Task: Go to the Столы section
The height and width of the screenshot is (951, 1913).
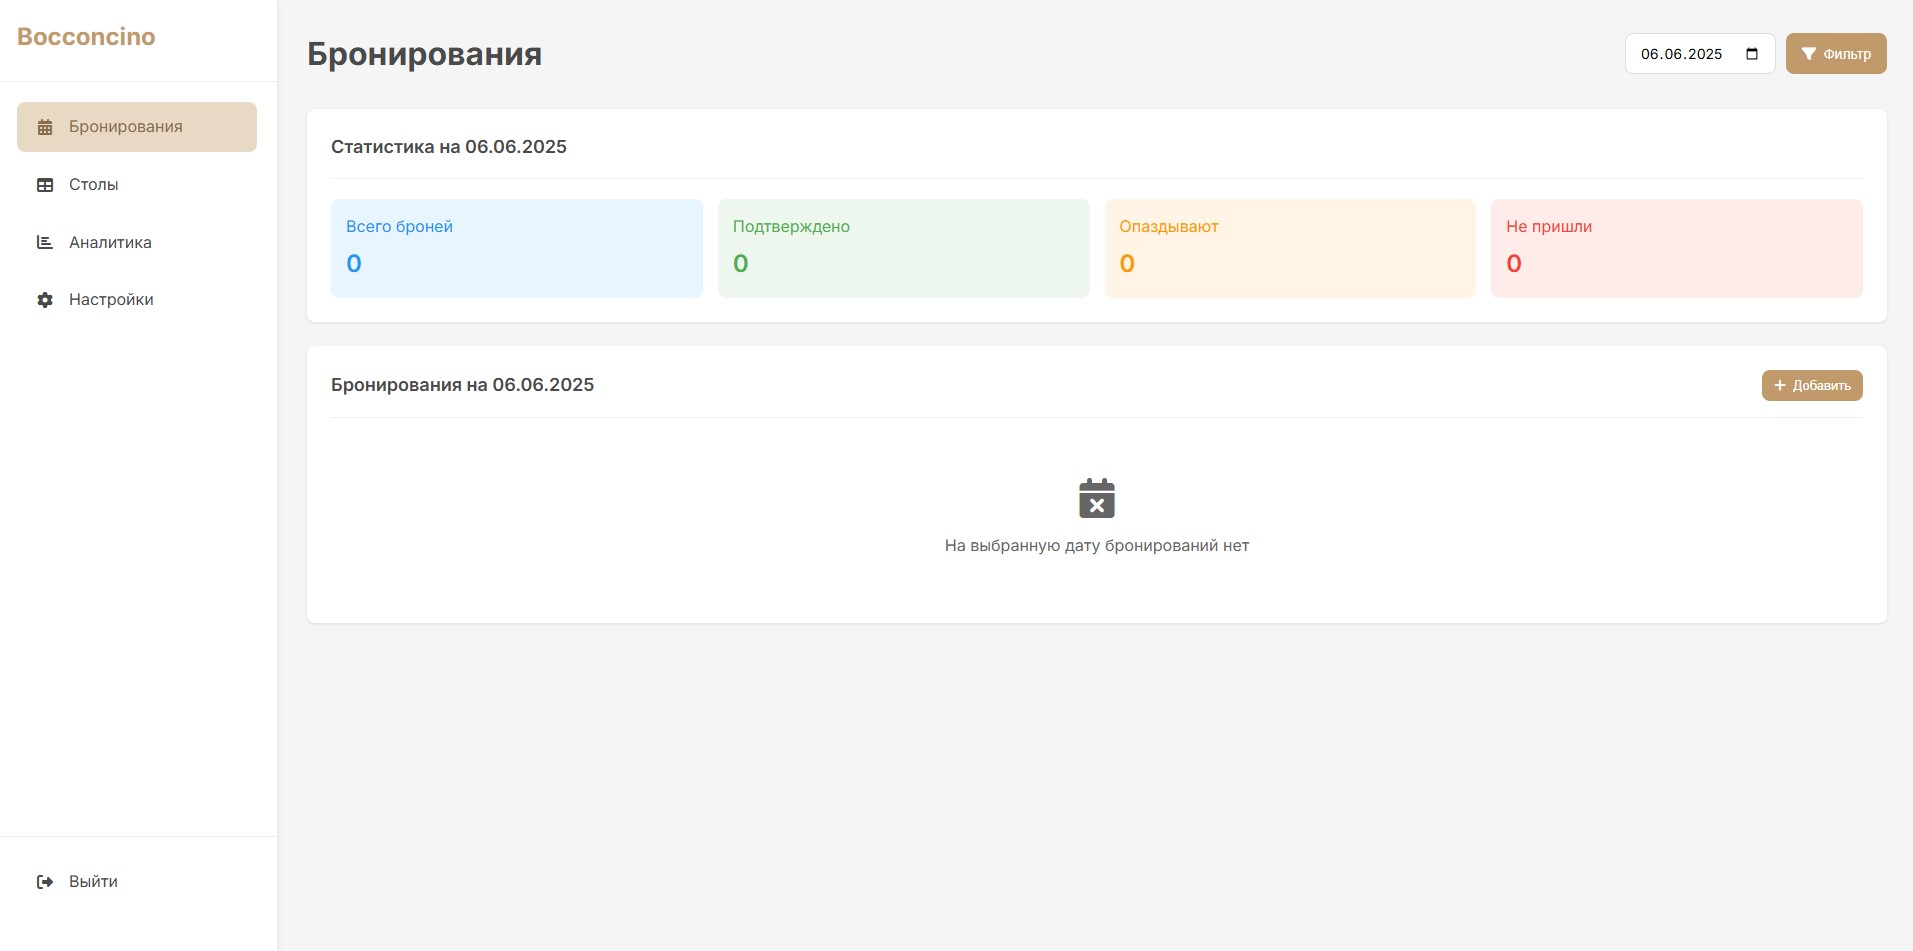Action: coord(137,185)
